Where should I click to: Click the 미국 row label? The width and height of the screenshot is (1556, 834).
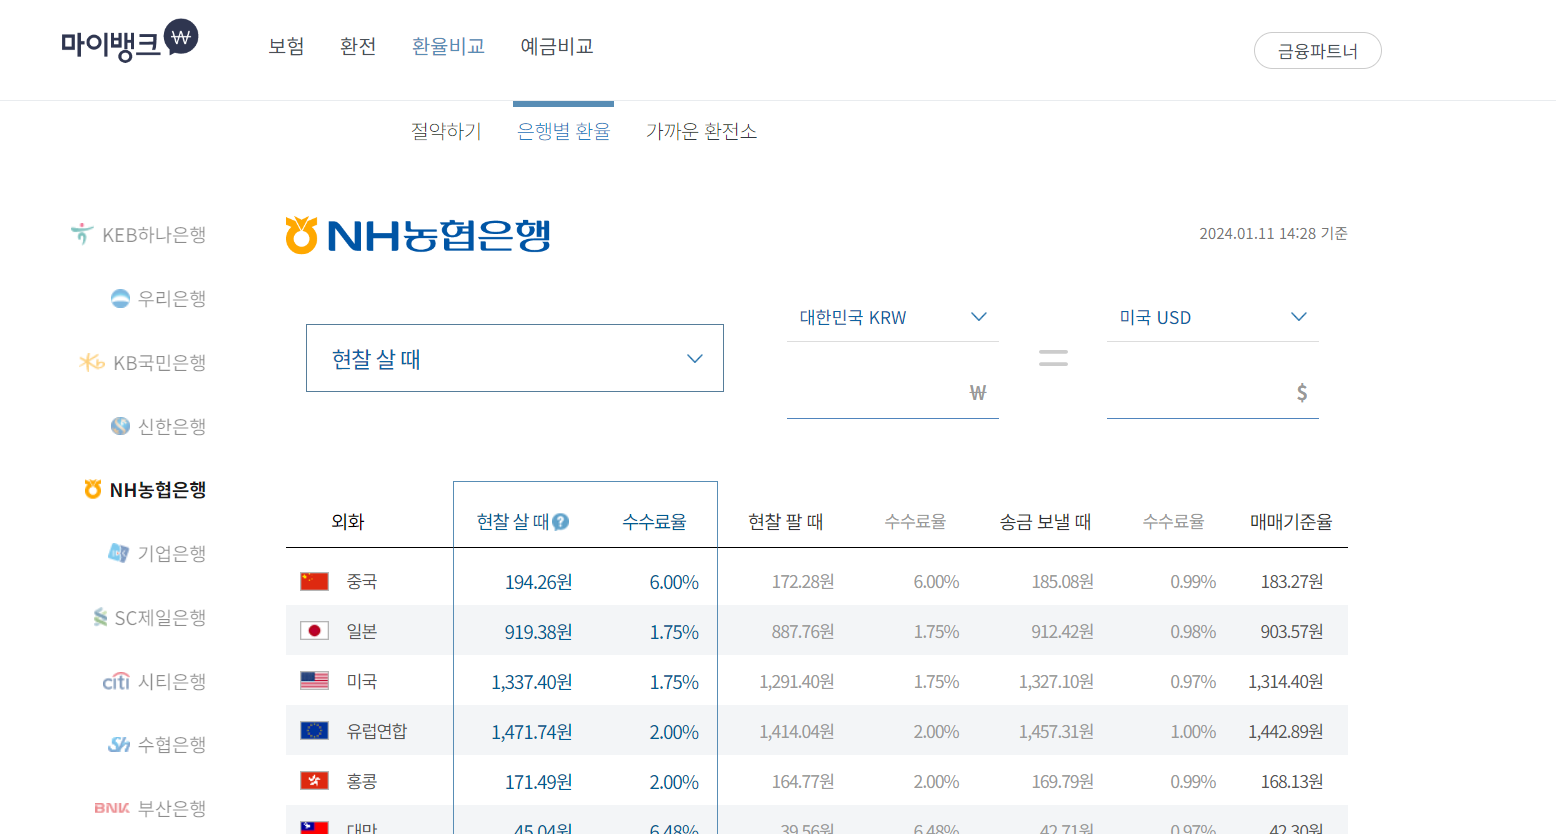[362, 682]
